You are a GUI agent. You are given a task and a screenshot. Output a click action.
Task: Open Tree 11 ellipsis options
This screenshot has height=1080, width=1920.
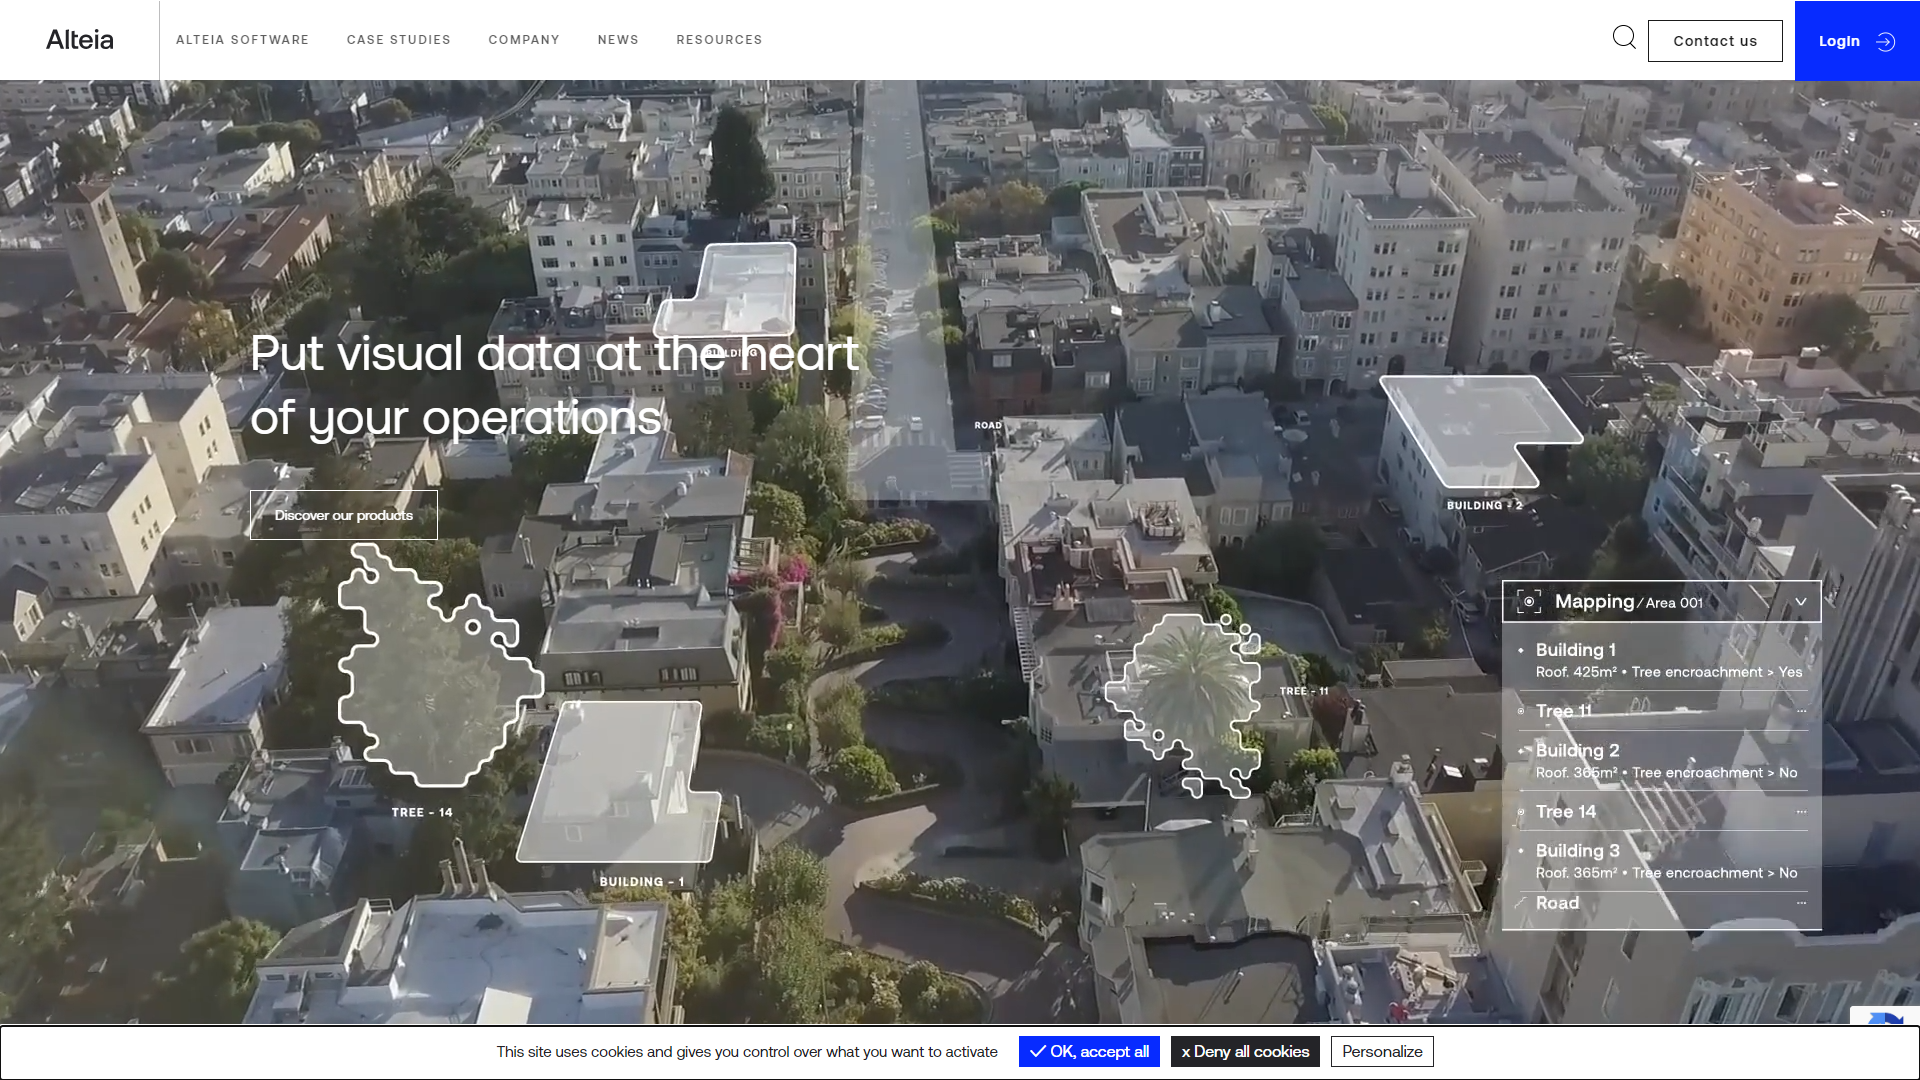(1801, 711)
